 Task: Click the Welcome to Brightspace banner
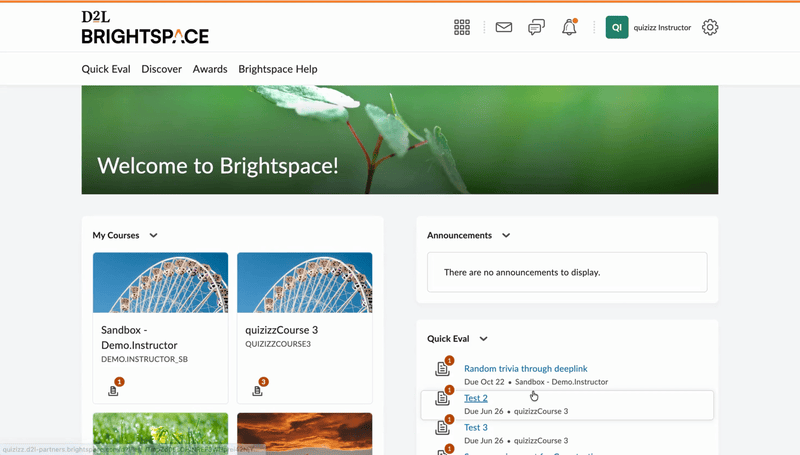[399, 140]
